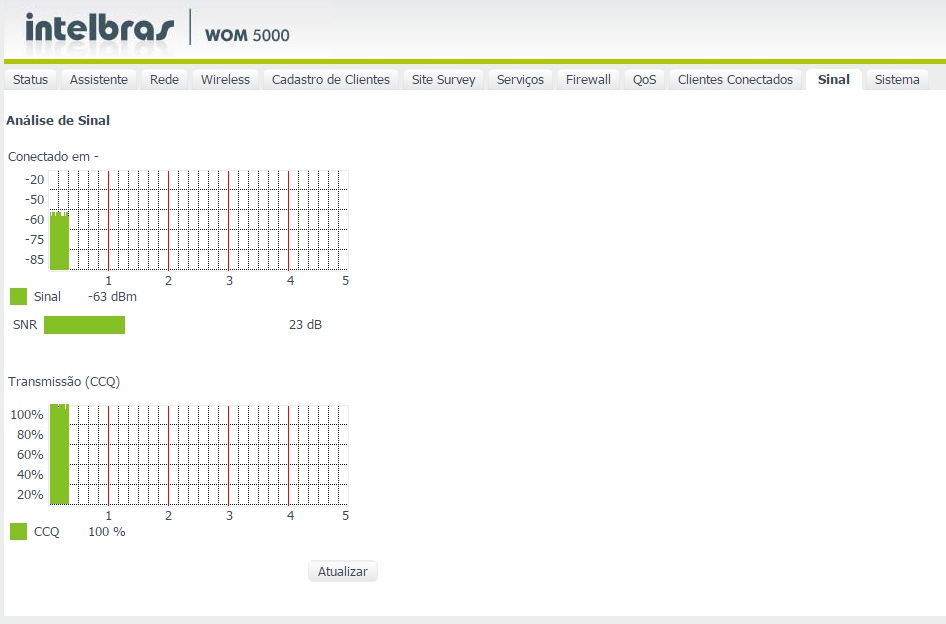Click the green SNR progress bar
Screen dimensions: 946x624
84,325
